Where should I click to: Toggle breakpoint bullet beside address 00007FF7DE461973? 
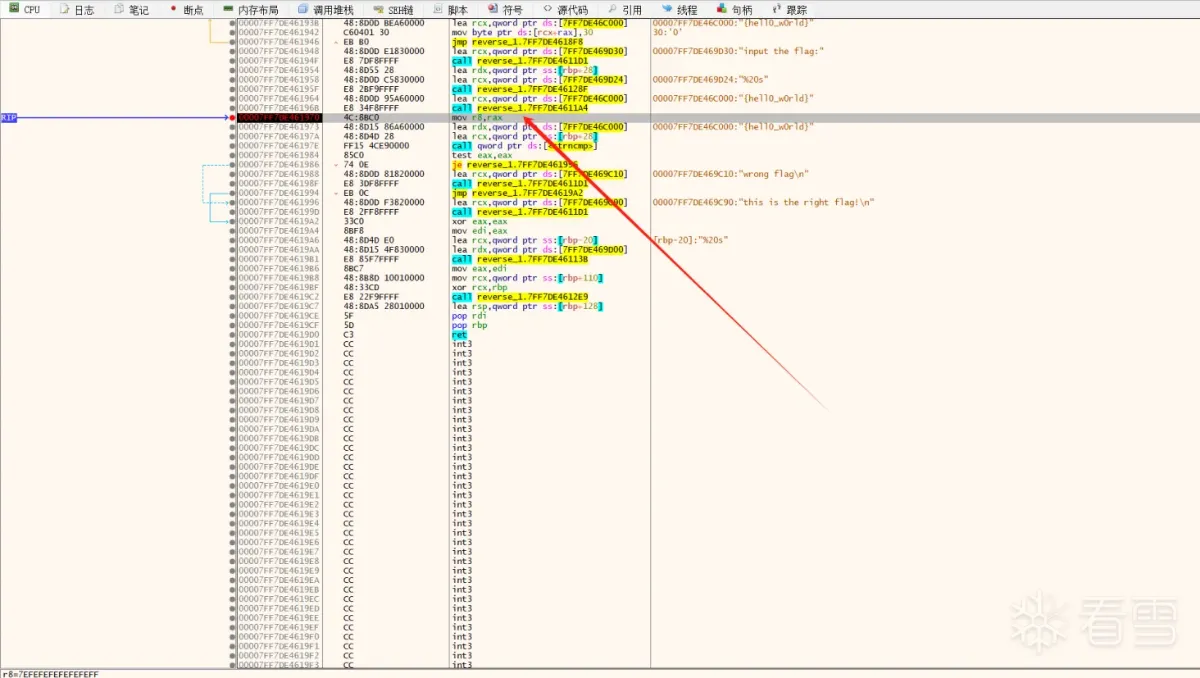(x=233, y=127)
